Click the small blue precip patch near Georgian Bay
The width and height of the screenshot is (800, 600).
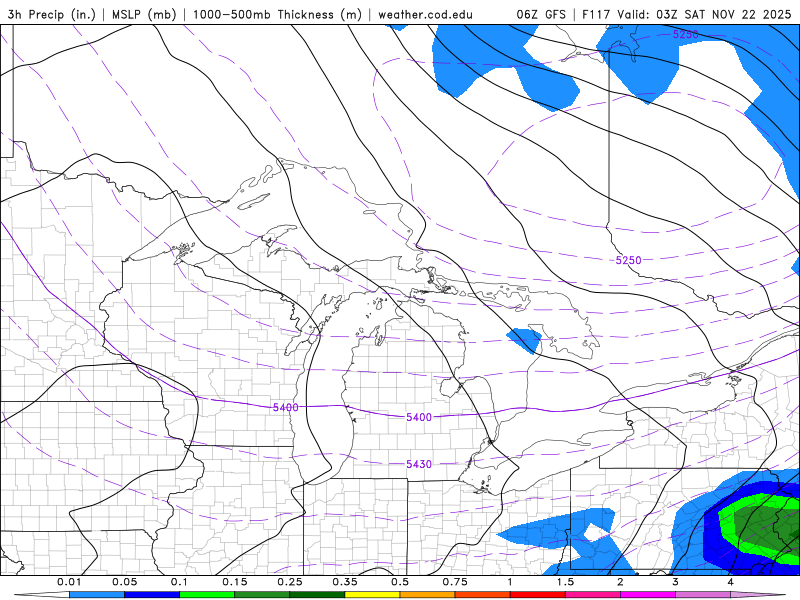[524, 340]
